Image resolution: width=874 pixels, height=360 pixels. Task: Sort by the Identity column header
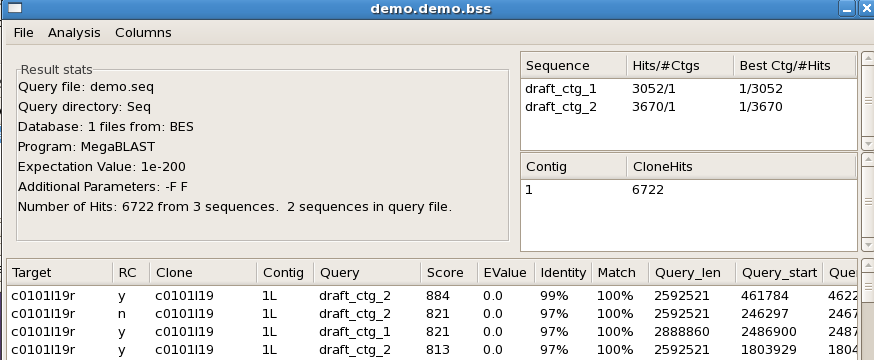coord(563,273)
